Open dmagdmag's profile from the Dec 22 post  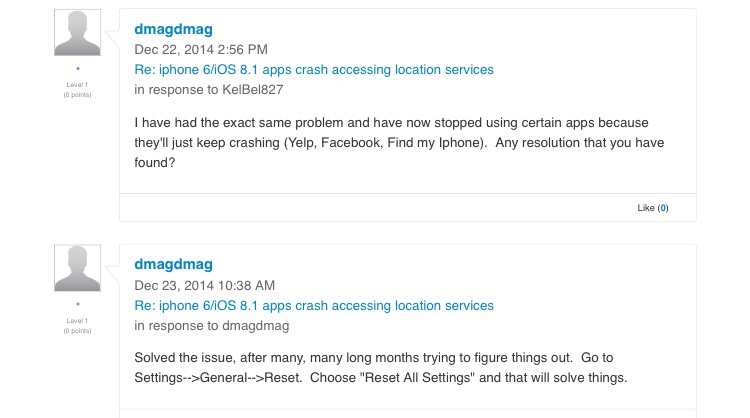(173, 29)
